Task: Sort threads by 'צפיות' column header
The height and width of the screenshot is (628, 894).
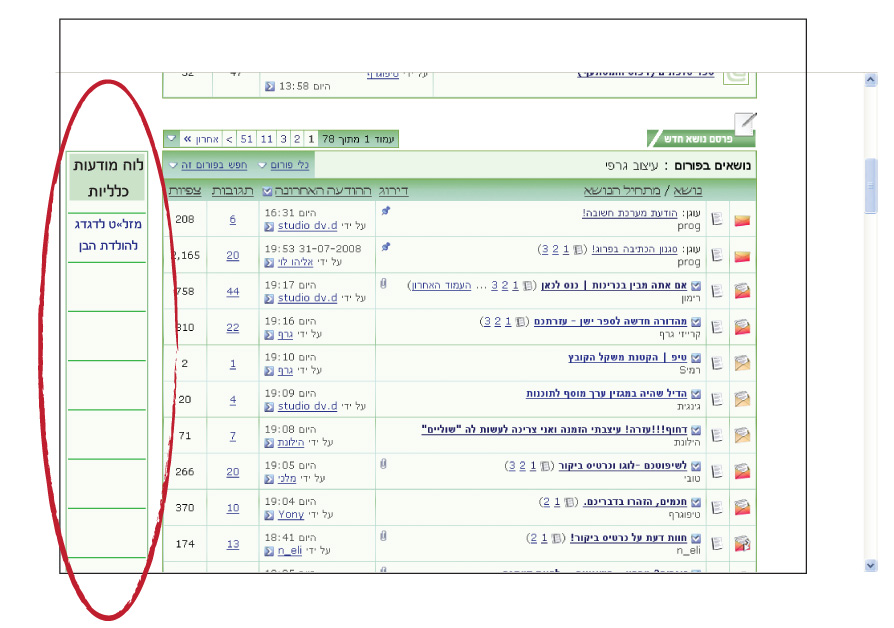Action: coord(185,191)
